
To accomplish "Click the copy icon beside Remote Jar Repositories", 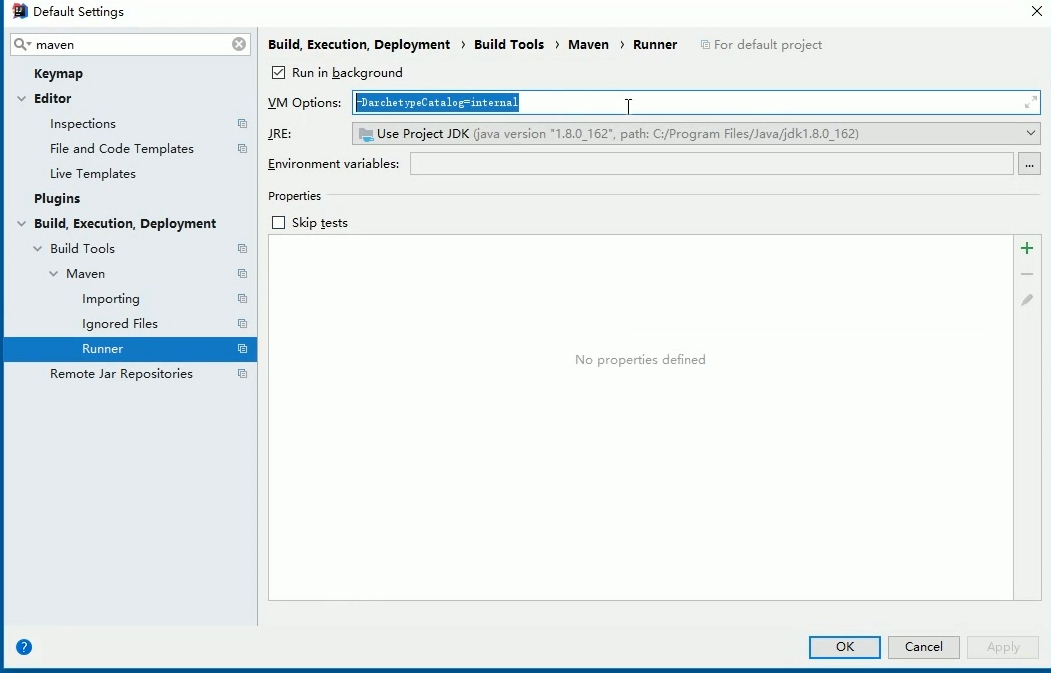I will (x=243, y=374).
